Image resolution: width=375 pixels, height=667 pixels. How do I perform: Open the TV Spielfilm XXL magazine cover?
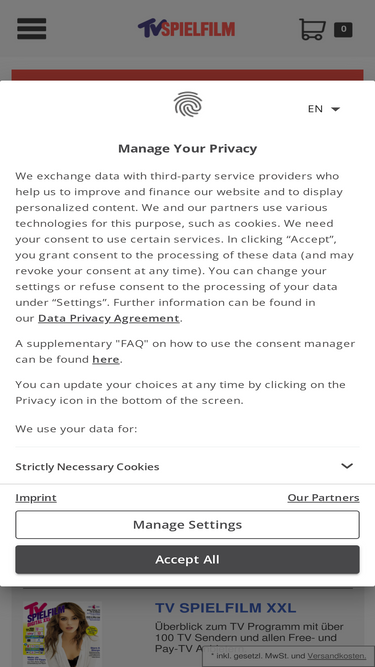[x=62, y=633]
